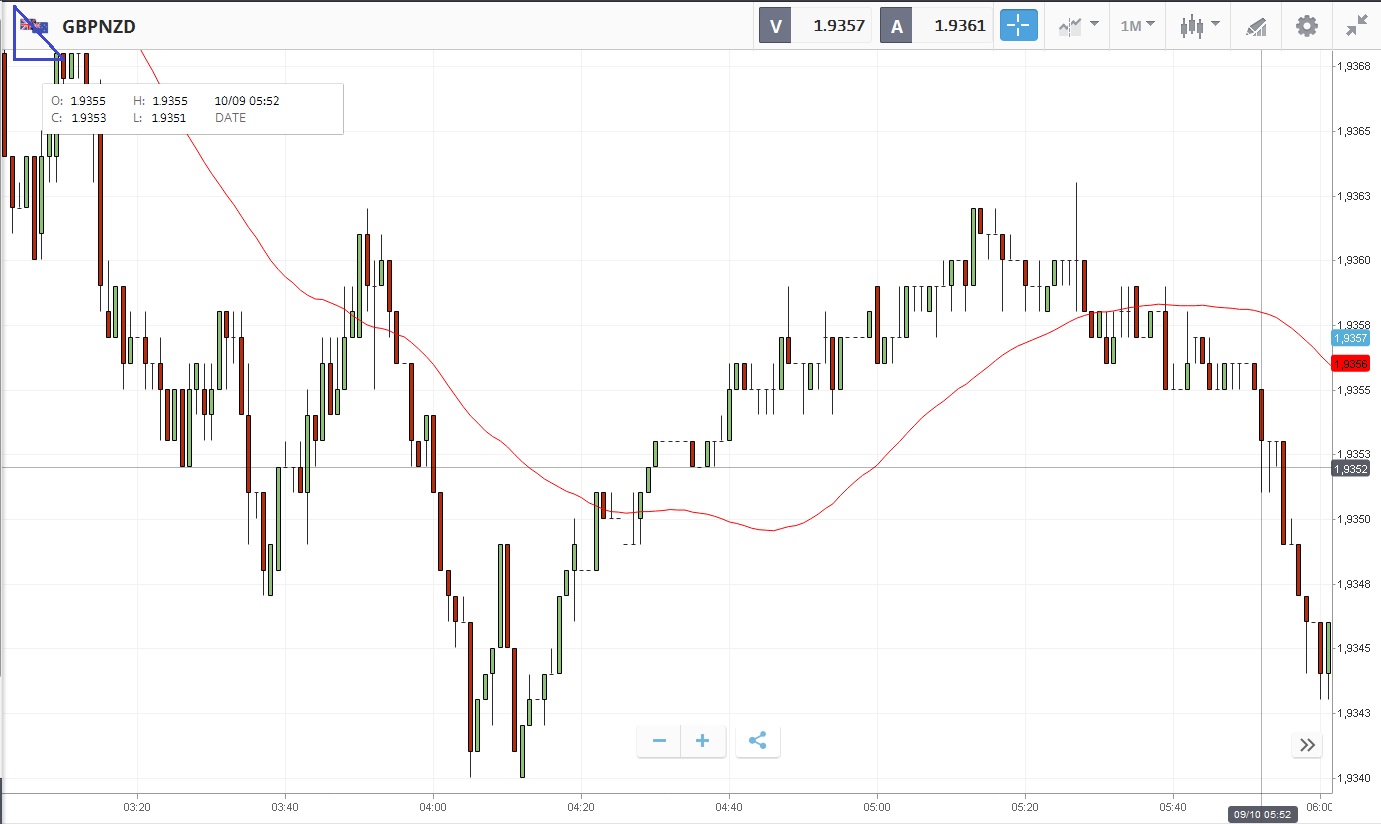
Task: Open chart settings gear
Action: point(1306,26)
